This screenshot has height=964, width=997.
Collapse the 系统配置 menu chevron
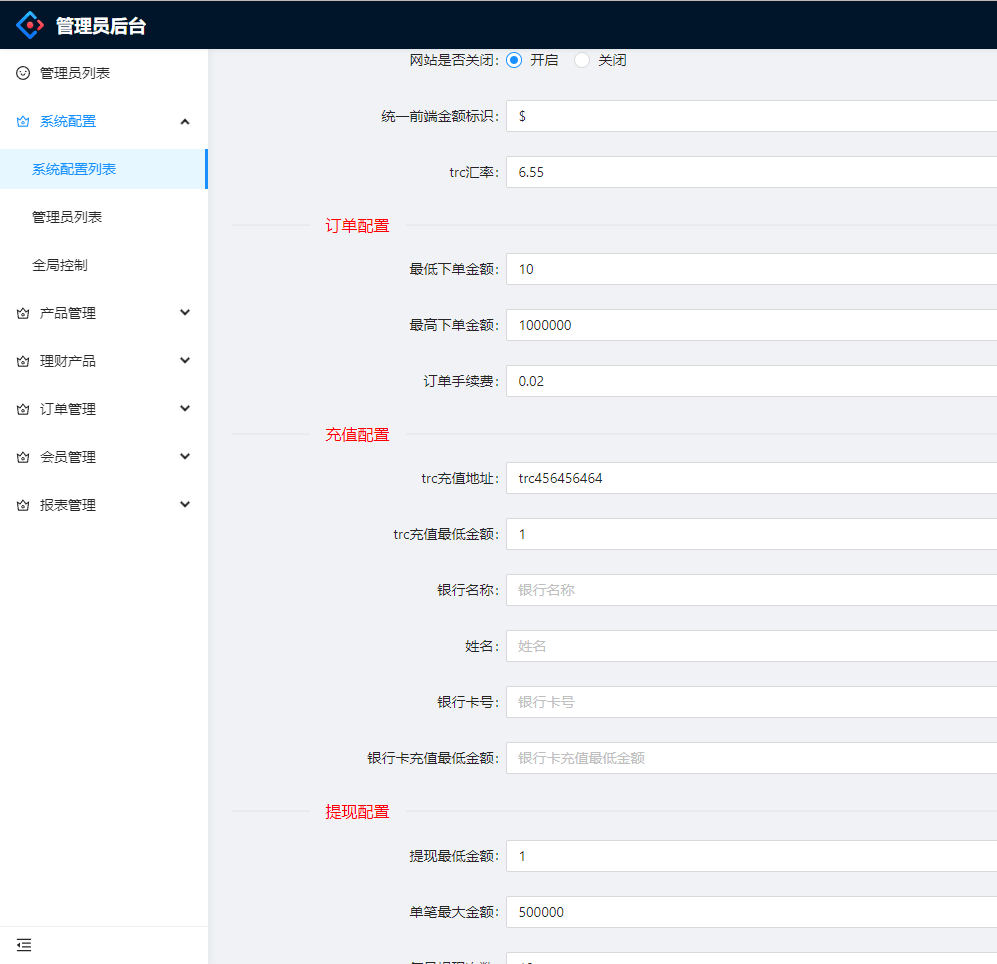pos(185,121)
